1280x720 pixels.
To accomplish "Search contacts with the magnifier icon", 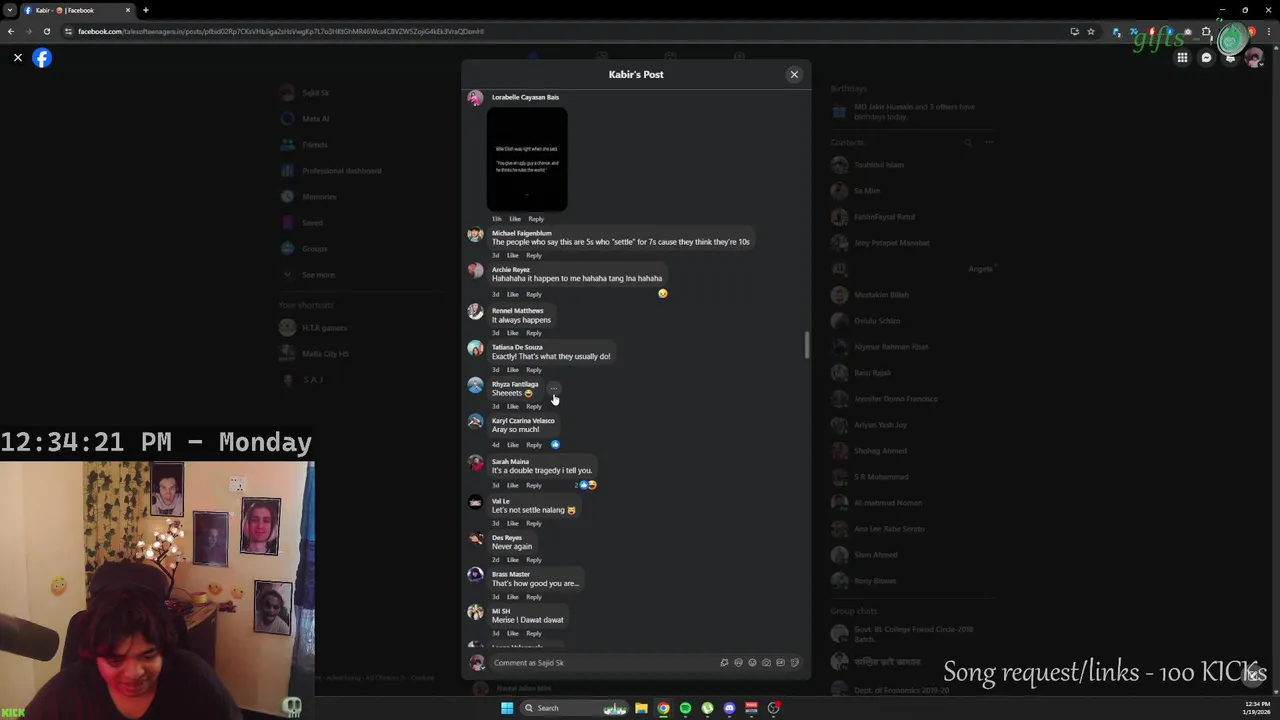I will pos(967,143).
